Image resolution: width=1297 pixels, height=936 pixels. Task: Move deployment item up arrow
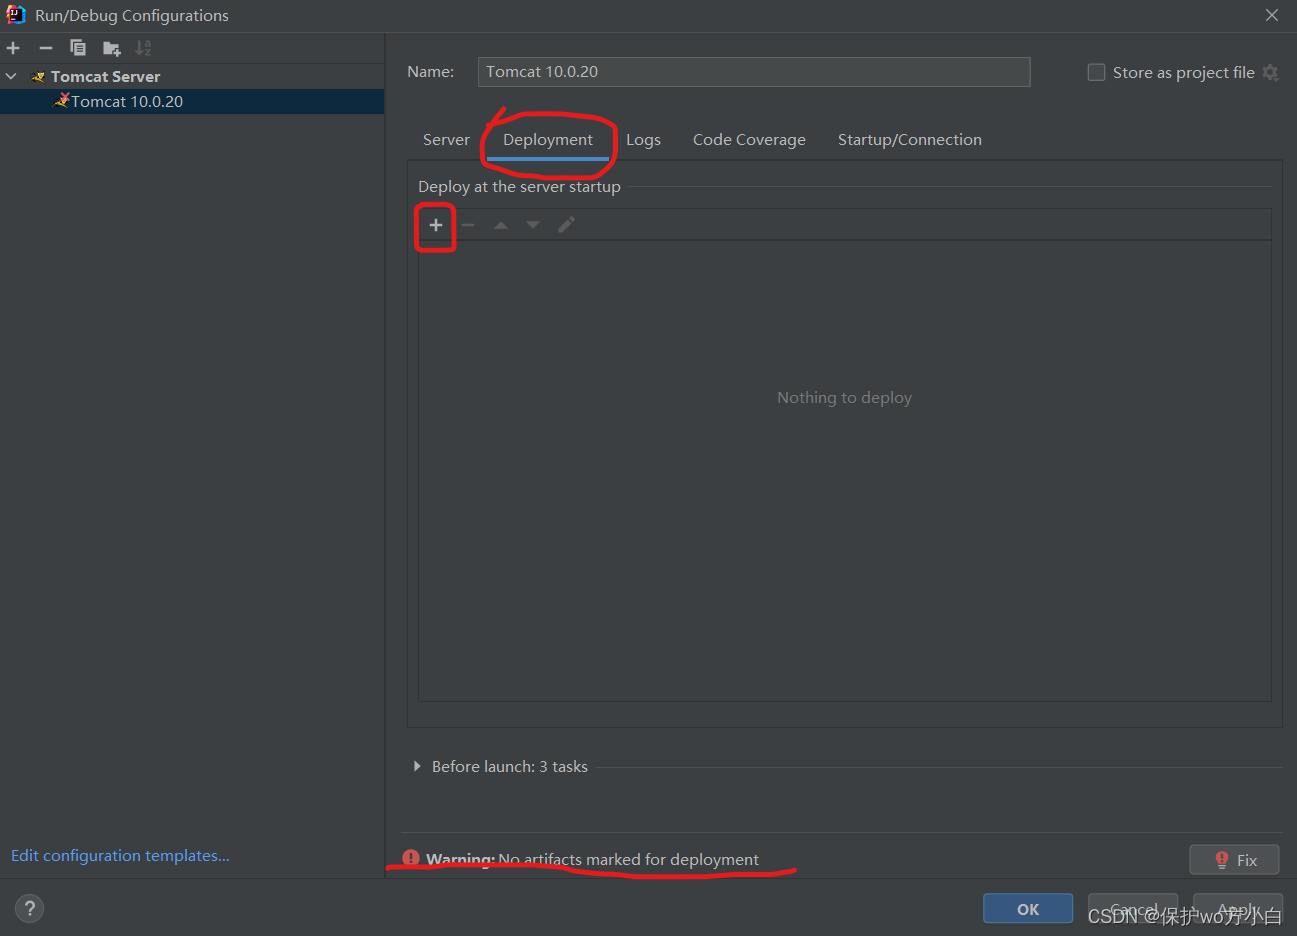pos(501,225)
